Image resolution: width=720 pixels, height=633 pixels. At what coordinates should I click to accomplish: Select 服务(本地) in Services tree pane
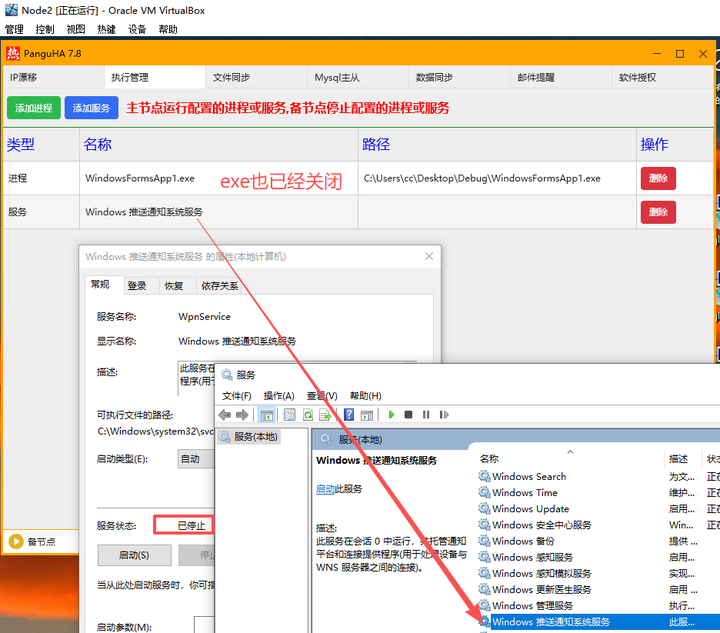pyautogui.click(x=250, y=437)
